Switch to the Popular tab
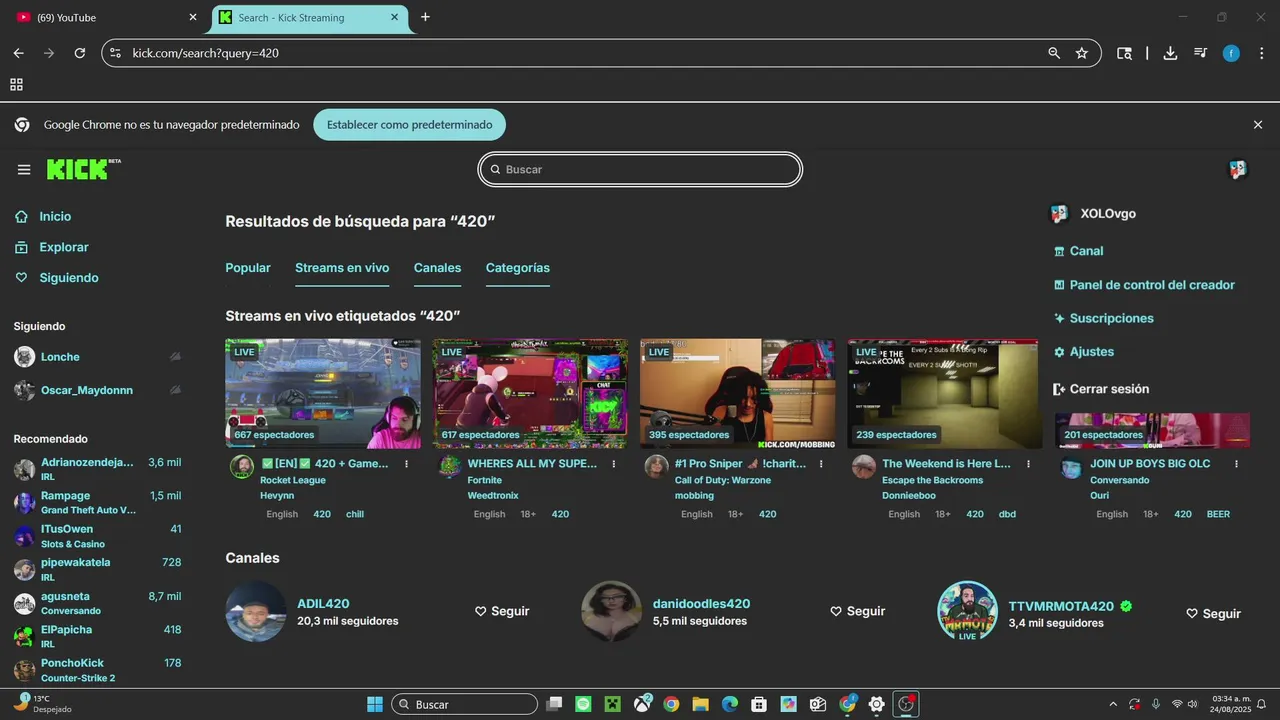The width and height of the screenshot is (1280, 720). coord(248,268)
